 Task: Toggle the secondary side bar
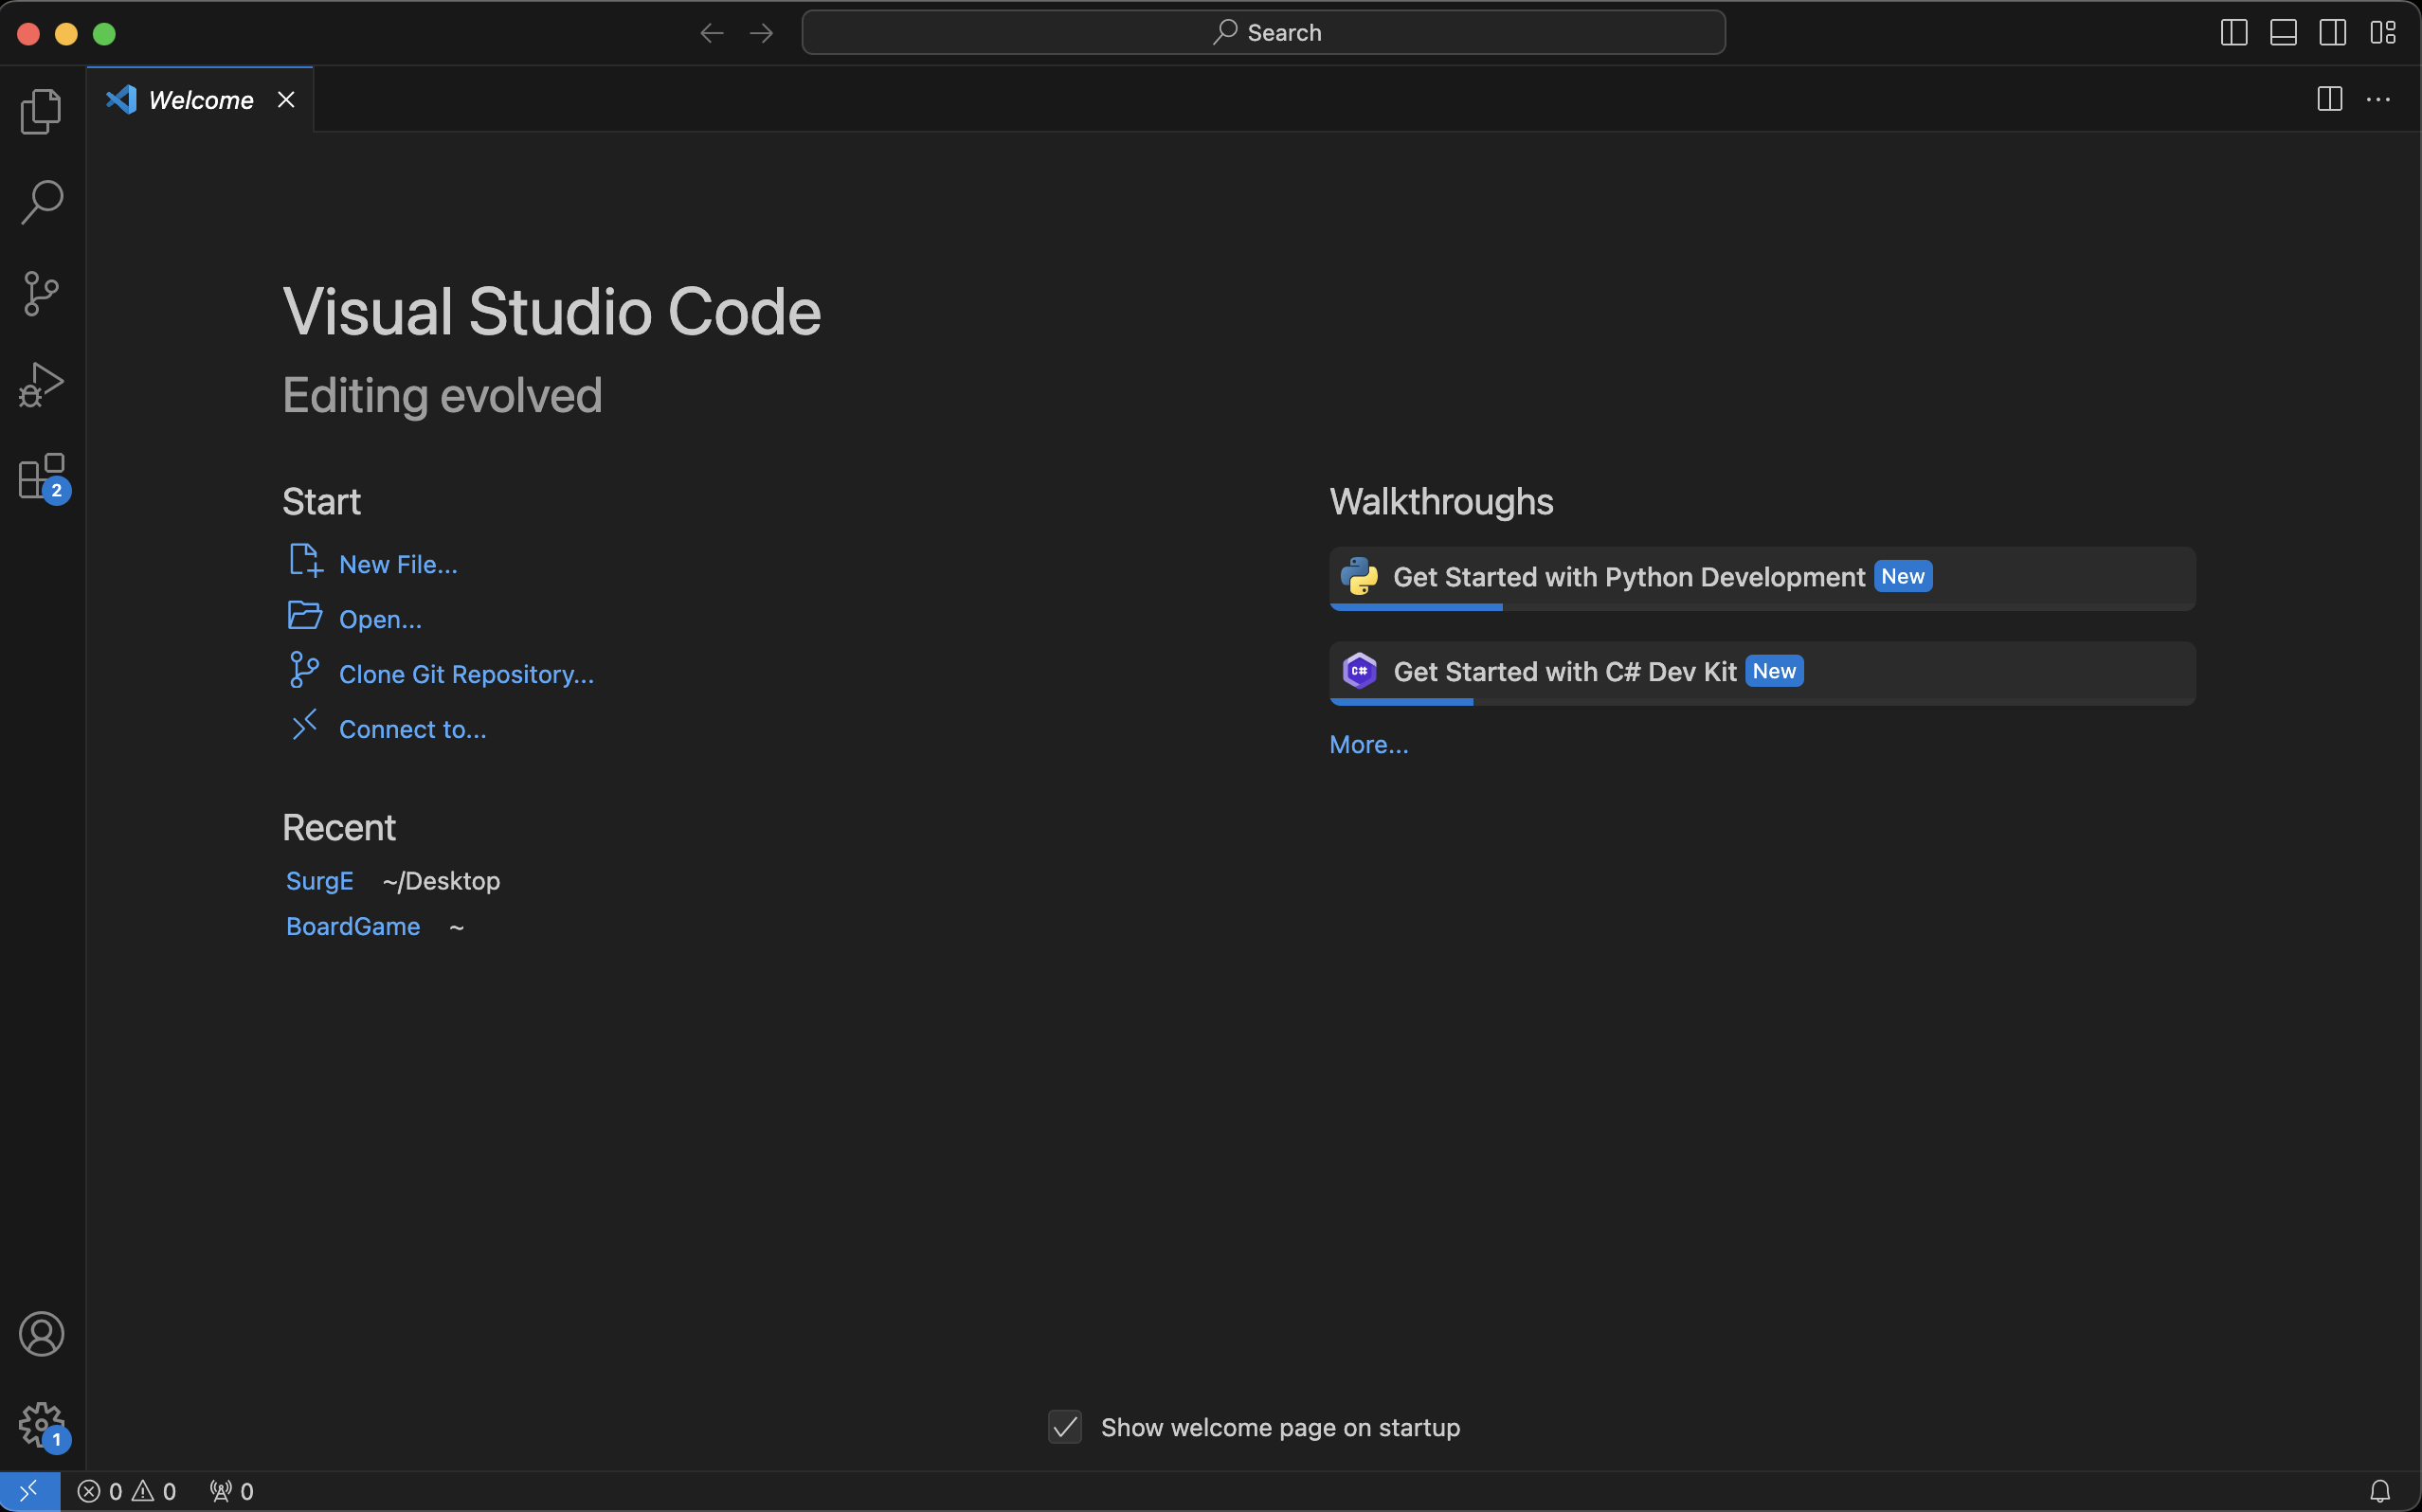(x=2333, y=33)
